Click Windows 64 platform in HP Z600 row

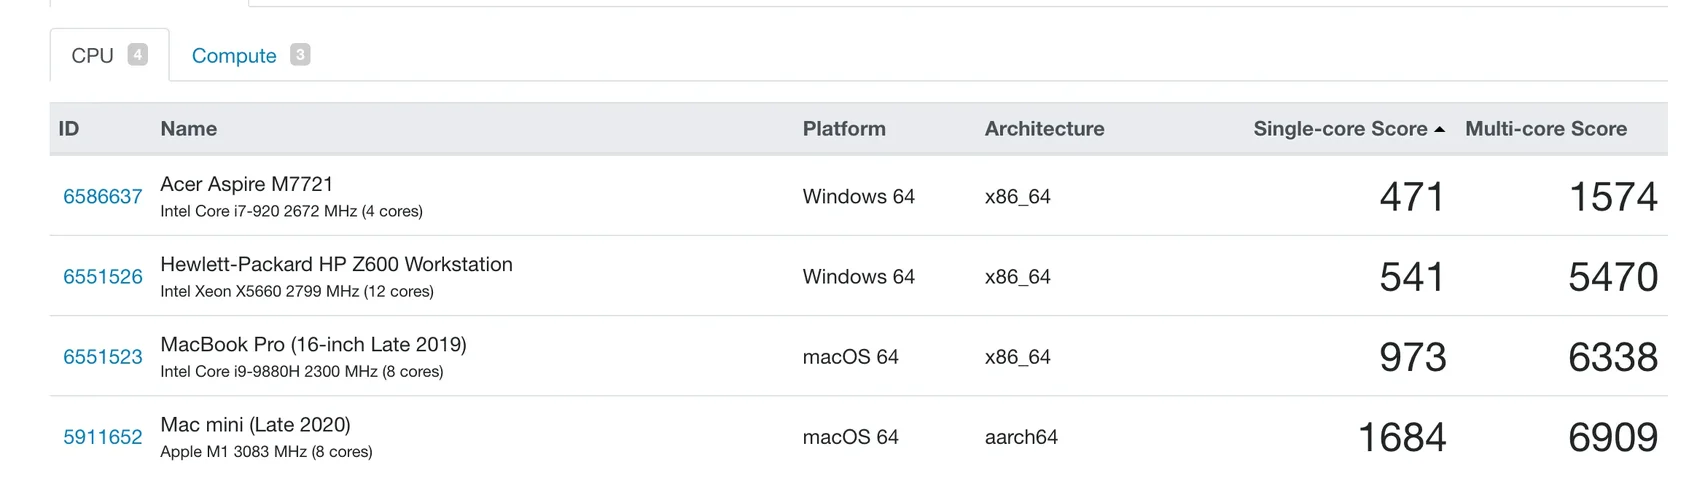tap(858, 277)
